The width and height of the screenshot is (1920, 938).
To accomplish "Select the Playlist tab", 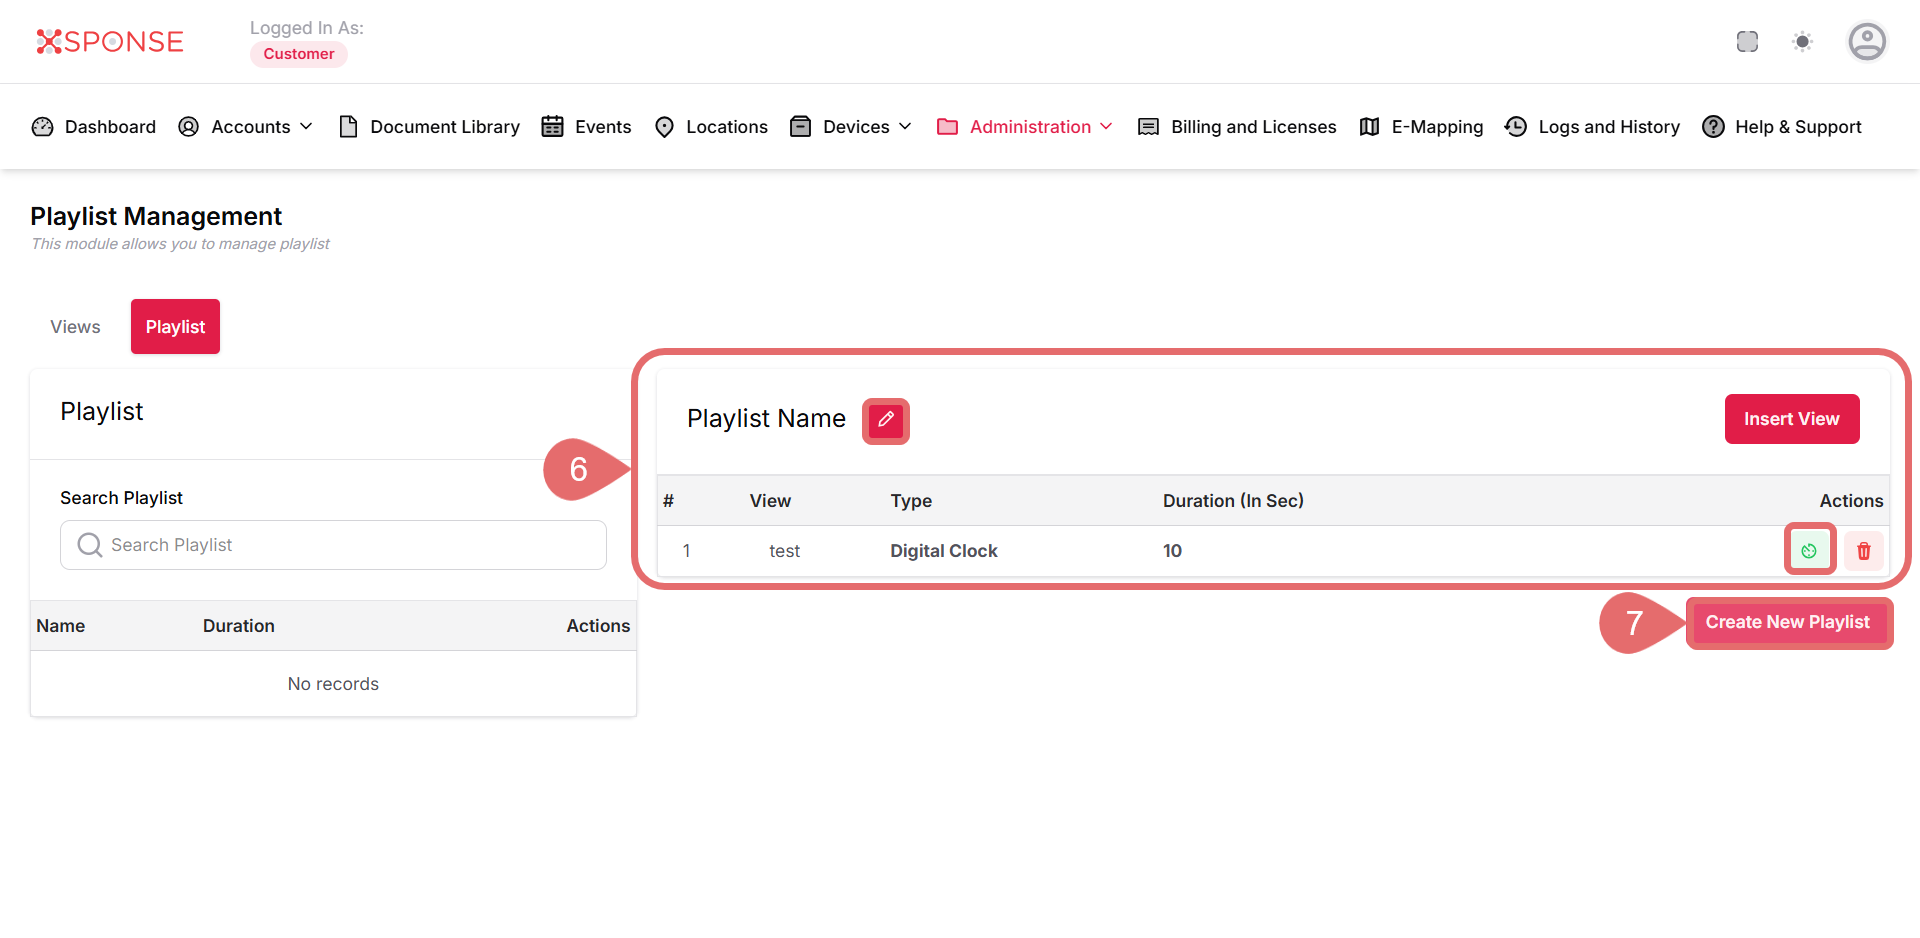I will click(175, 327).
